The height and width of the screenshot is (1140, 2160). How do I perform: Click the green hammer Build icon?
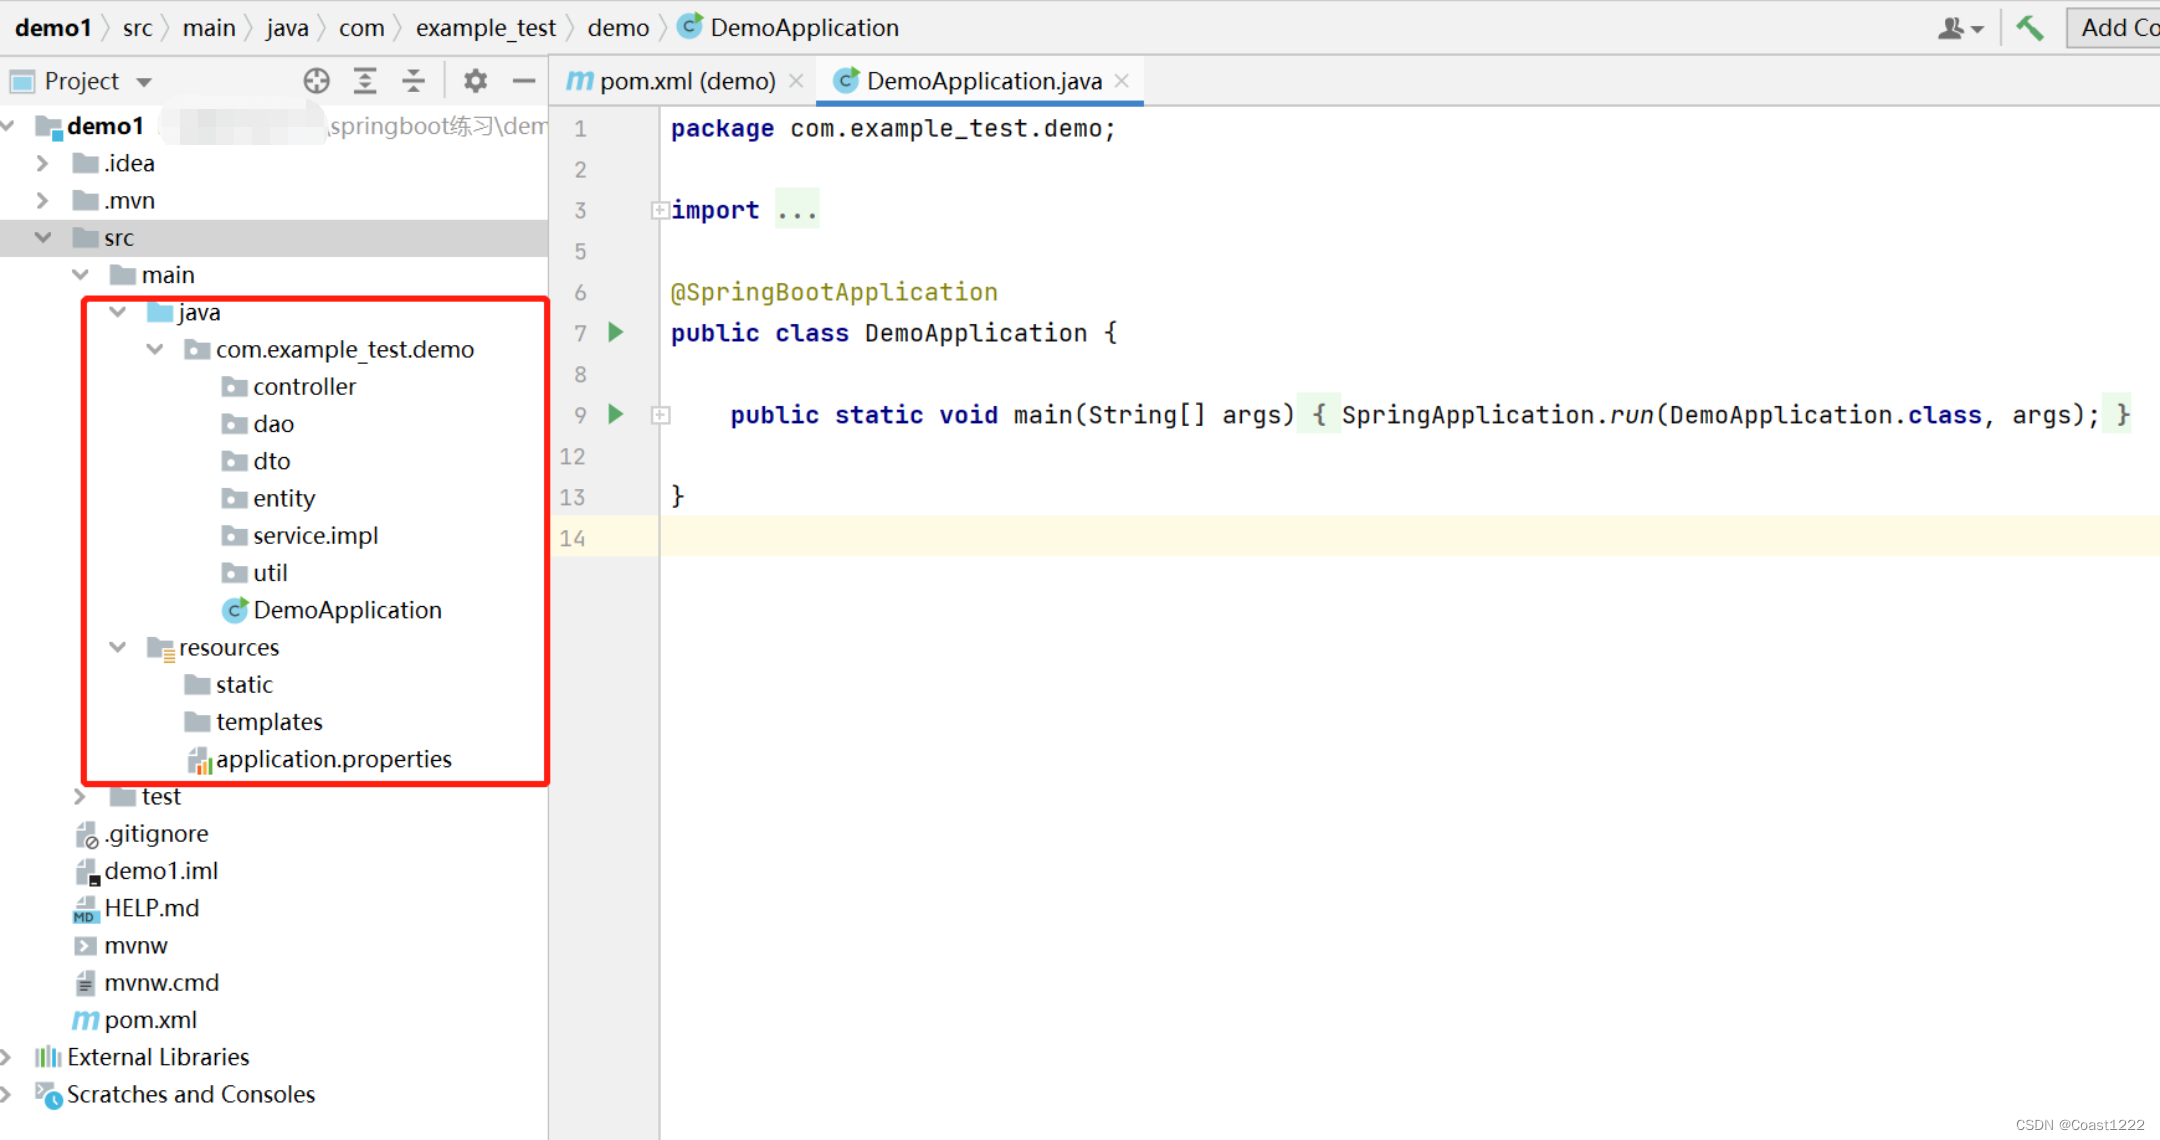pyautogui.click(x=2029, y=28)
